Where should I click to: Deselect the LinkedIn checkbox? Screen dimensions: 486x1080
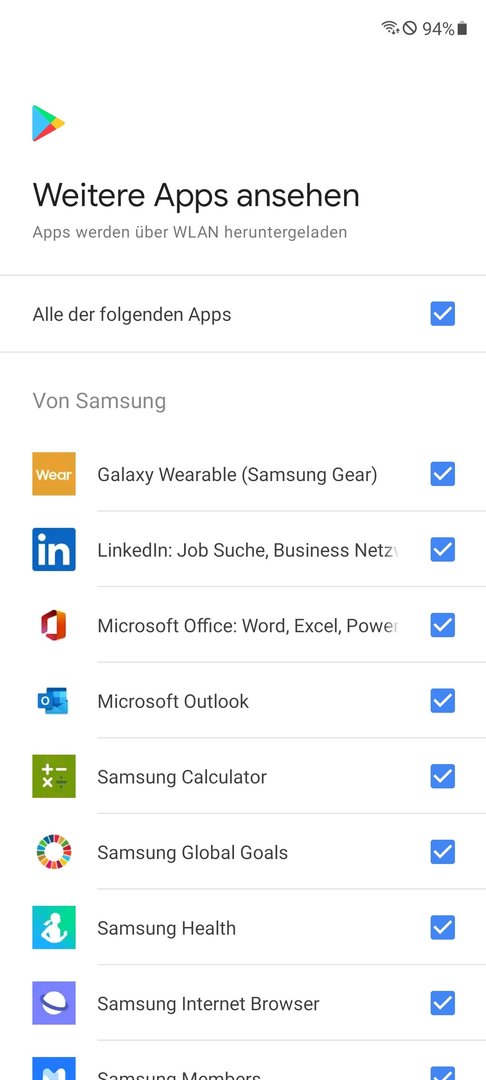click(443, 550)
